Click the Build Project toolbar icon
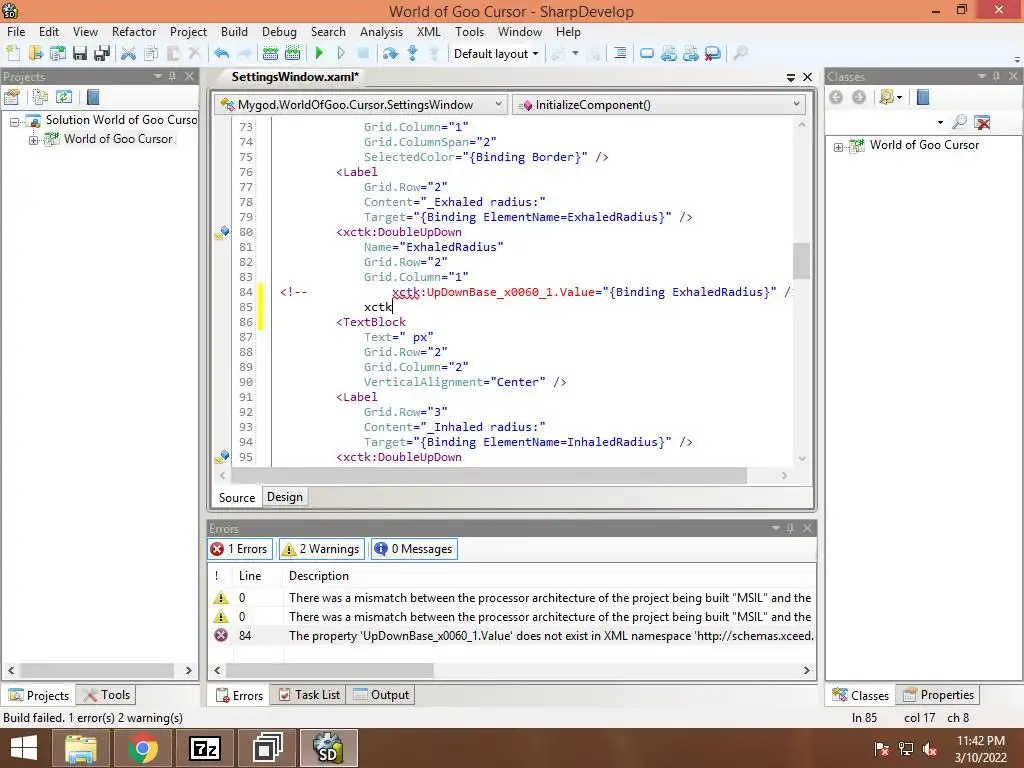This screenshot has height=768, width=1024. [x=293, y=54]
